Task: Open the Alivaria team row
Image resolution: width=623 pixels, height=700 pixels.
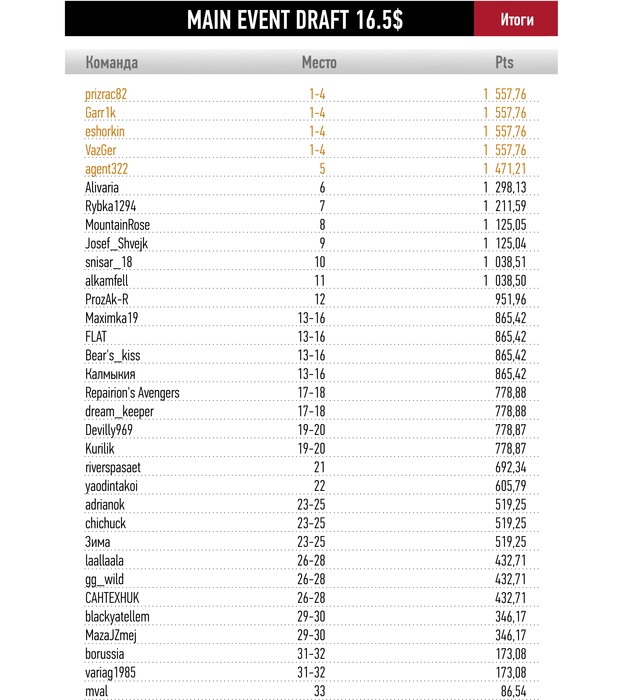Action: 103,187
